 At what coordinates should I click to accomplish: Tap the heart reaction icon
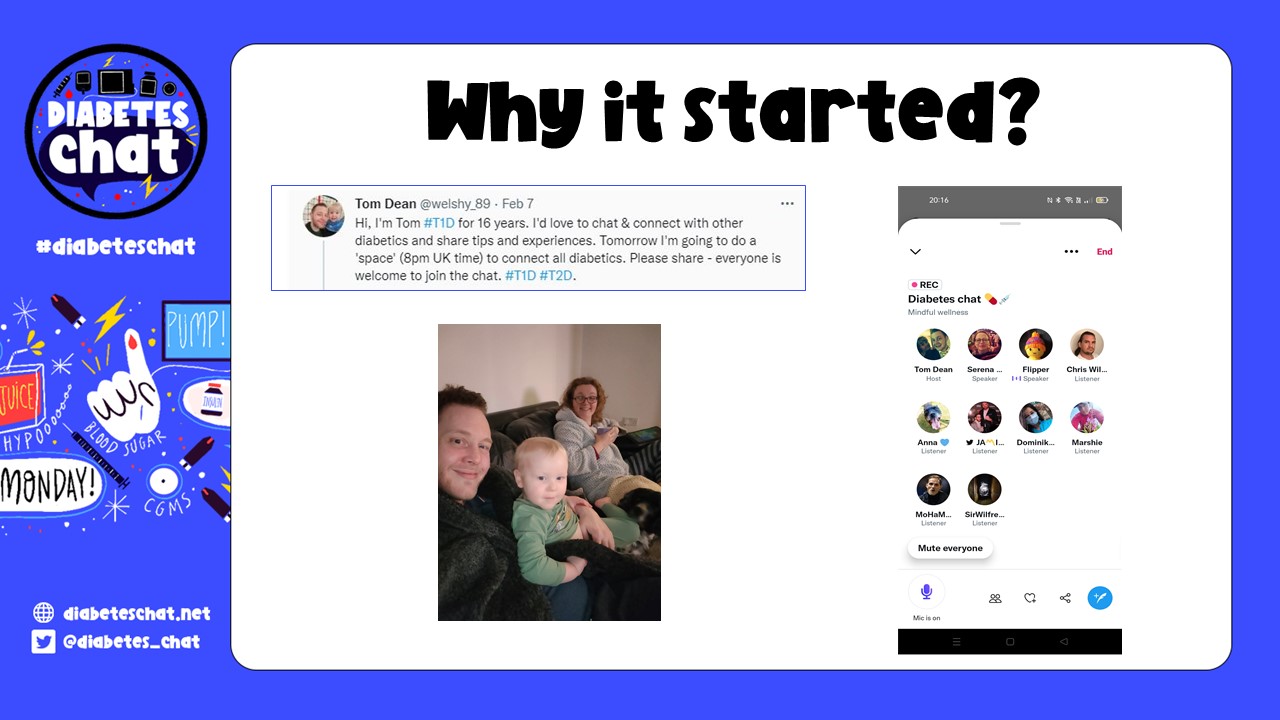pos(1030,598)
